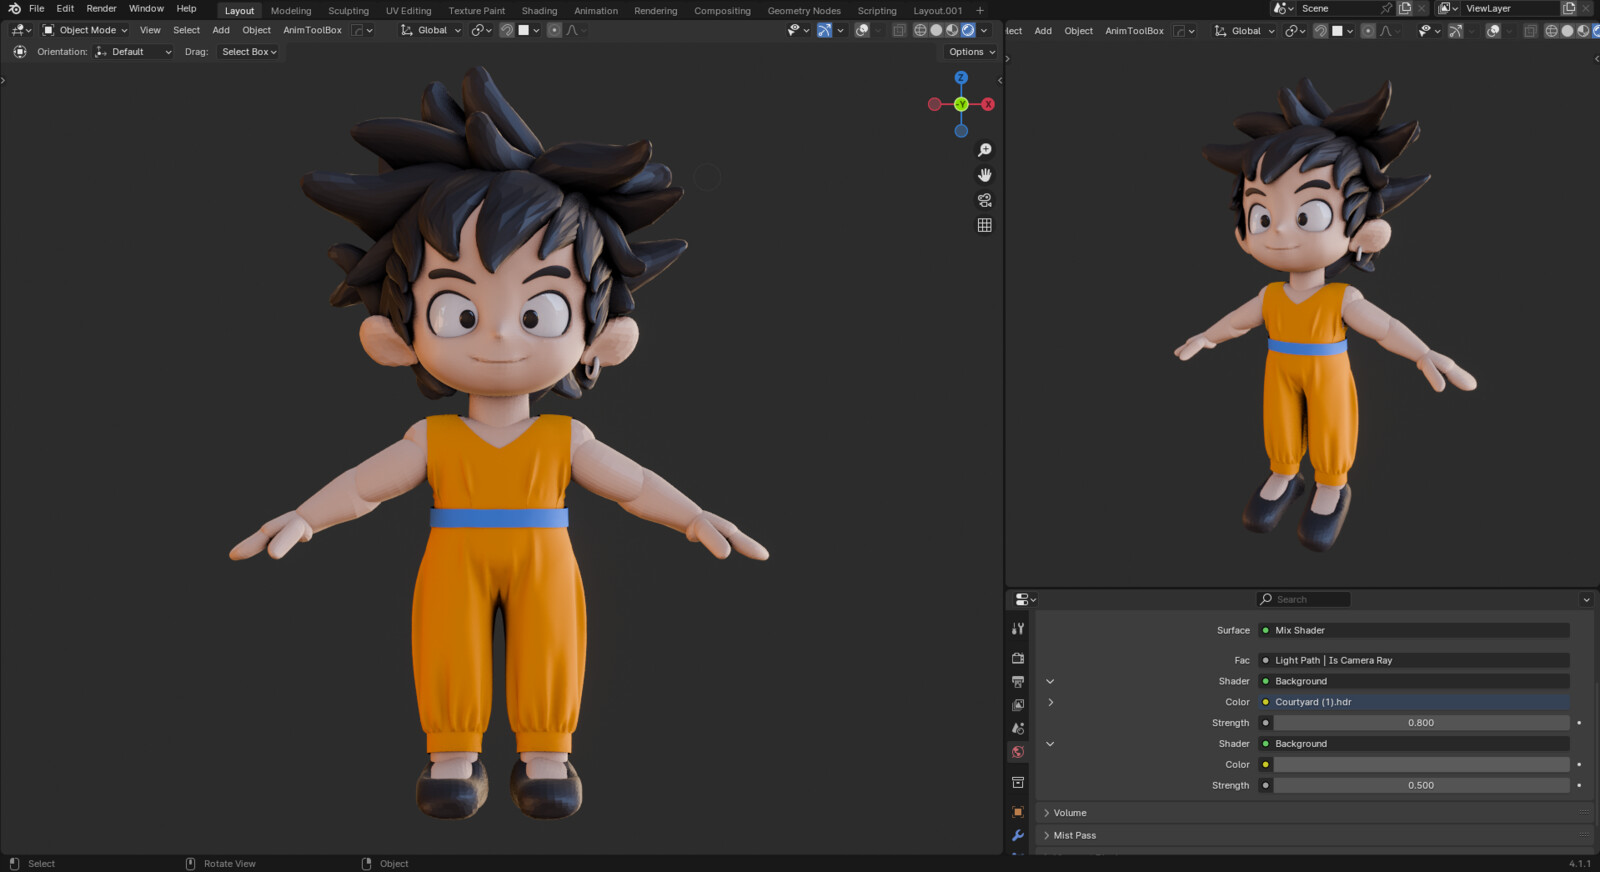
Task: Click the blue Z axis on the navigation gizmo
Action: click(961, 77)
